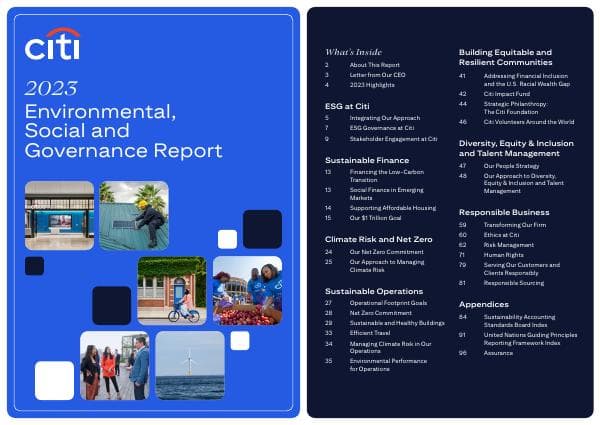Open Strategic Philanthropy: The Citi Foundation entry
The width and height of the screenshot is (600, 425).
tap(515, 108)
